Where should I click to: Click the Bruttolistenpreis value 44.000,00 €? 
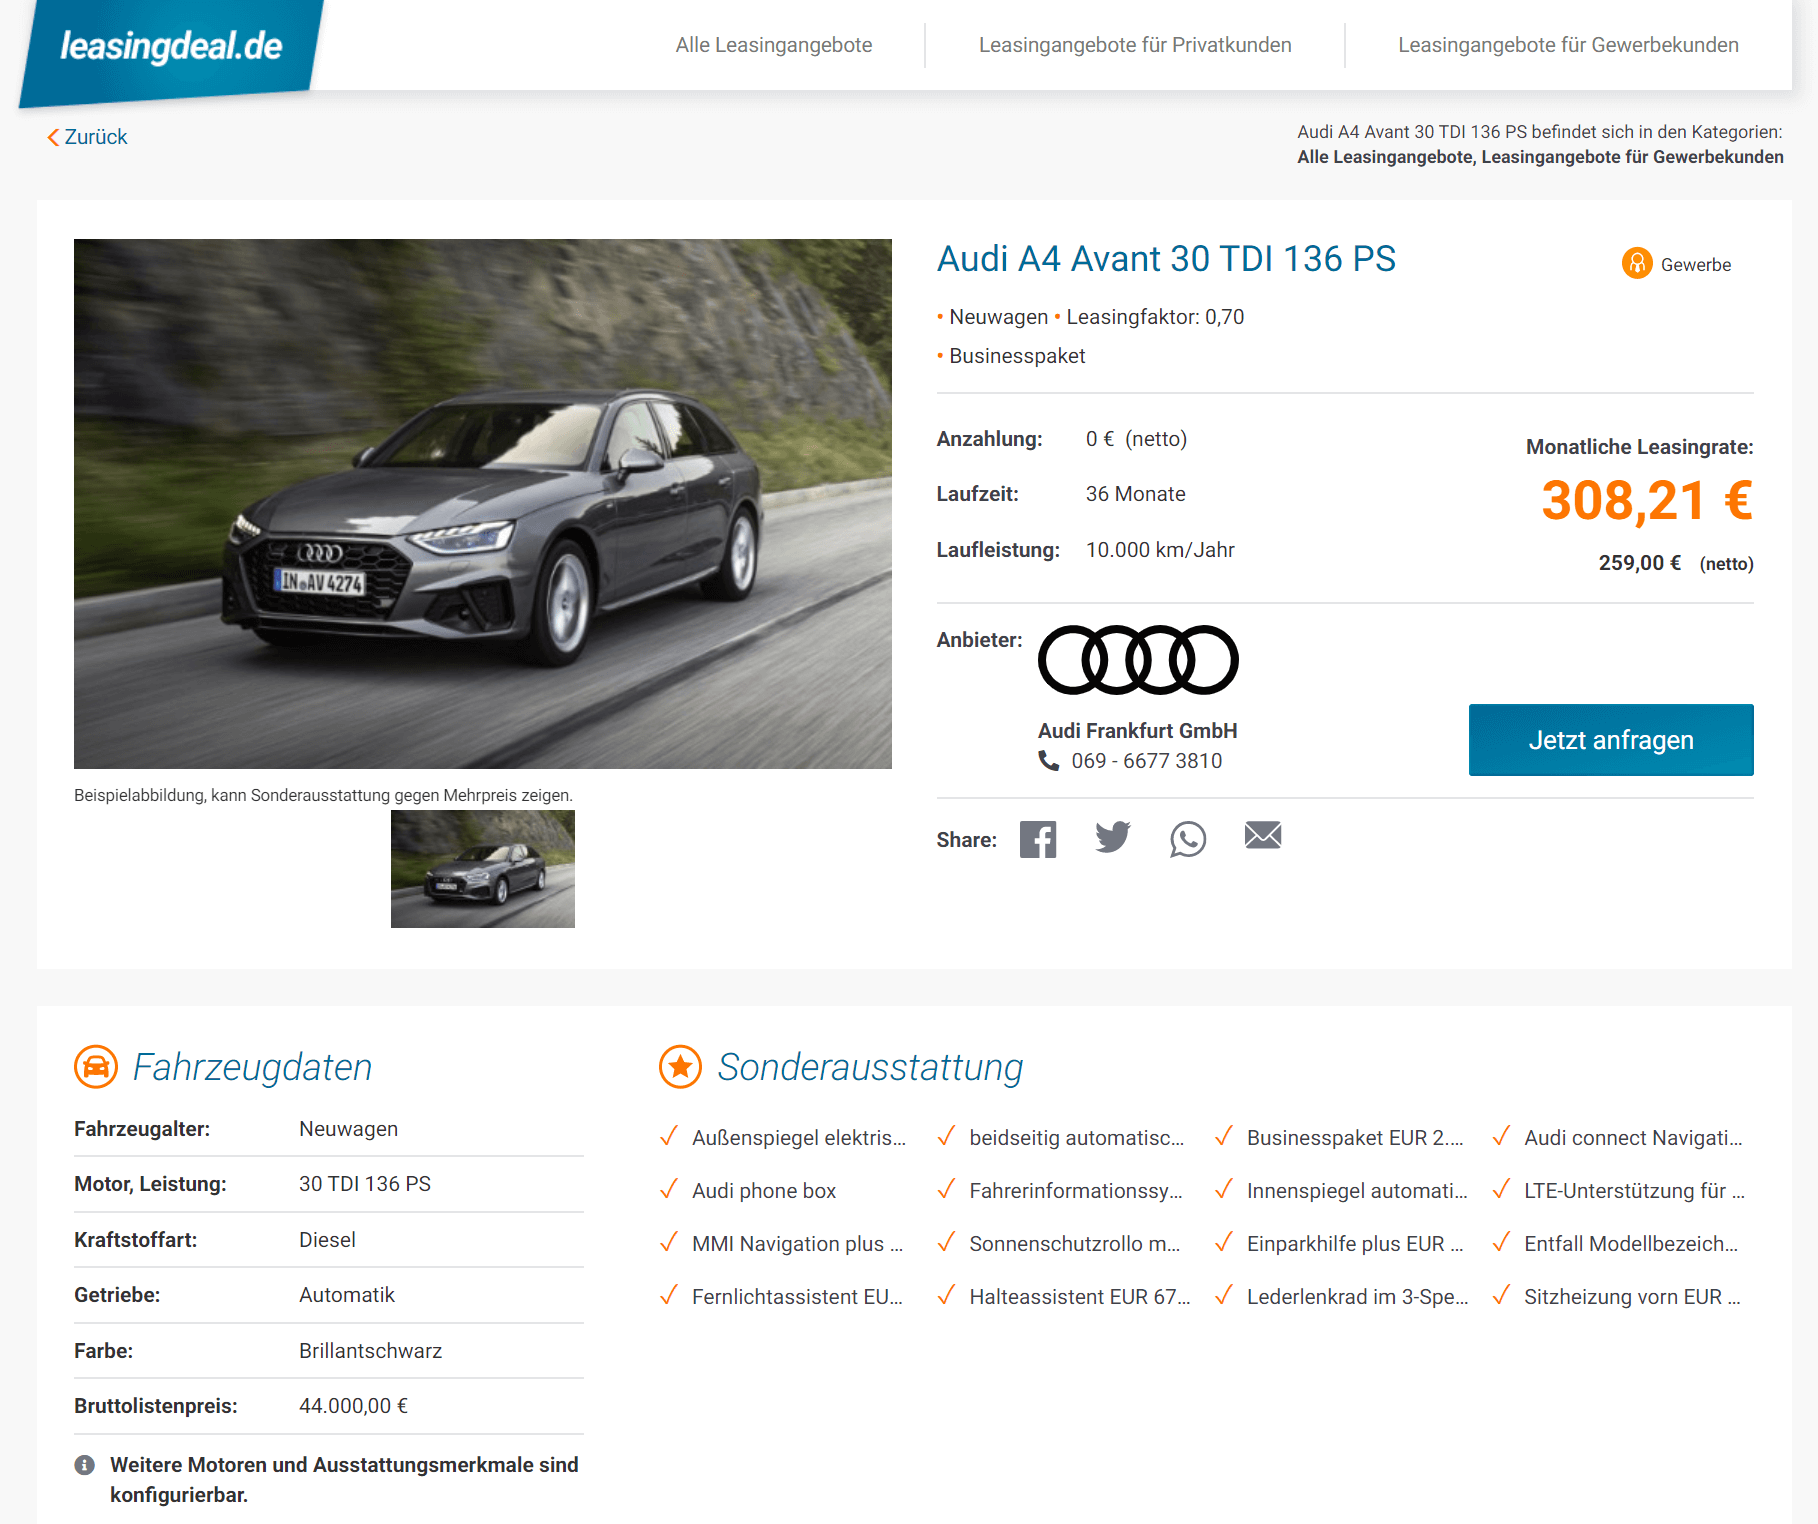(353, 1406)
